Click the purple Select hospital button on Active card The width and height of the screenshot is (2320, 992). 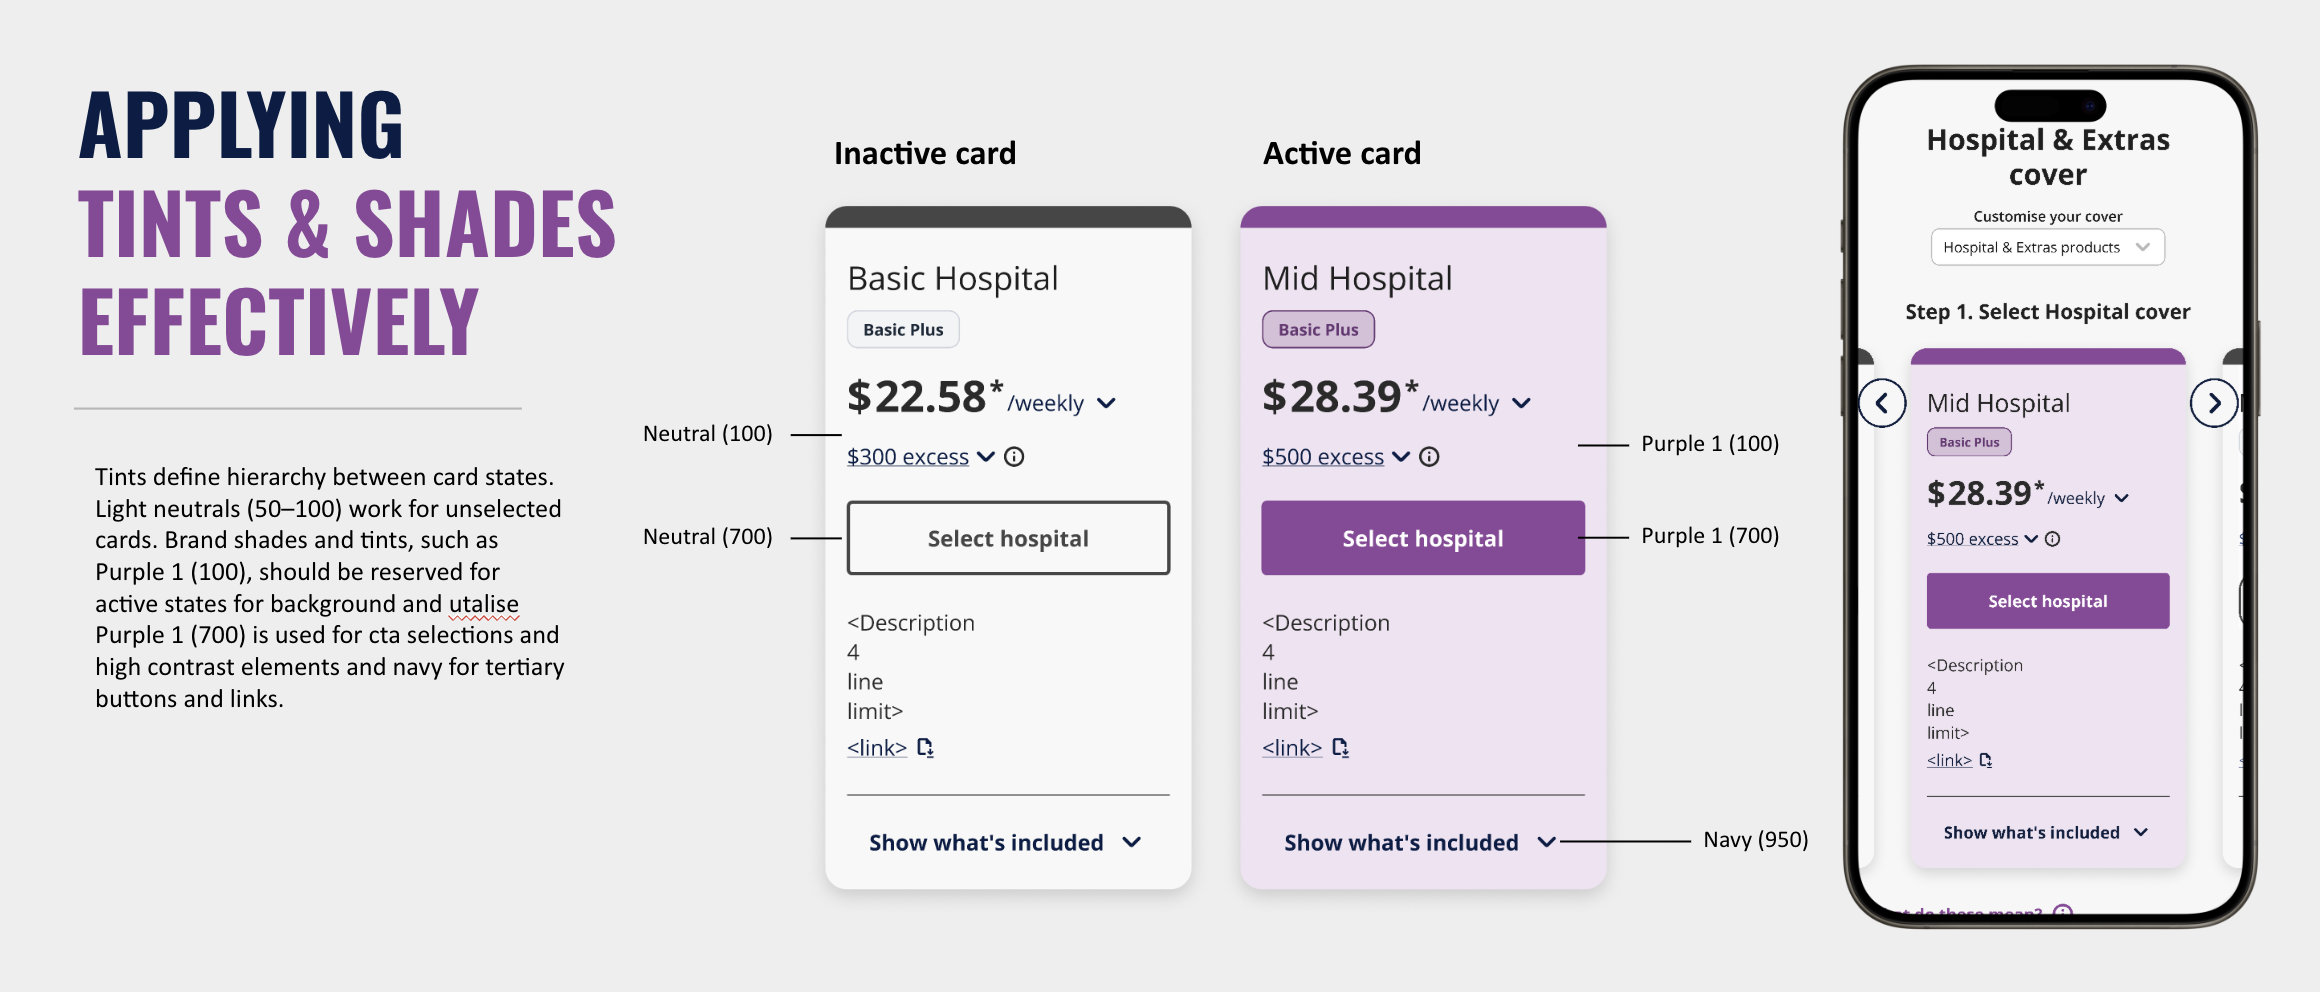pyautogui.click(x=1423, y=538)
